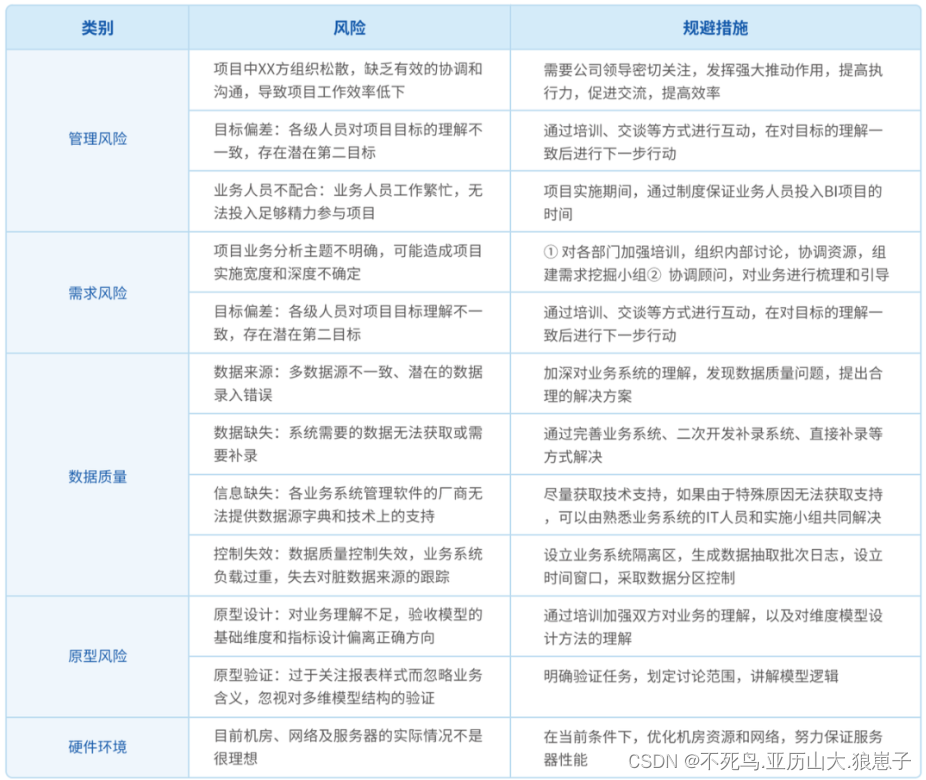The height and width of the screenshot is (780, 926).
Task: Click measure cell 明确验证任务，划定讨论范围
Action: click(x=715, y=687)
